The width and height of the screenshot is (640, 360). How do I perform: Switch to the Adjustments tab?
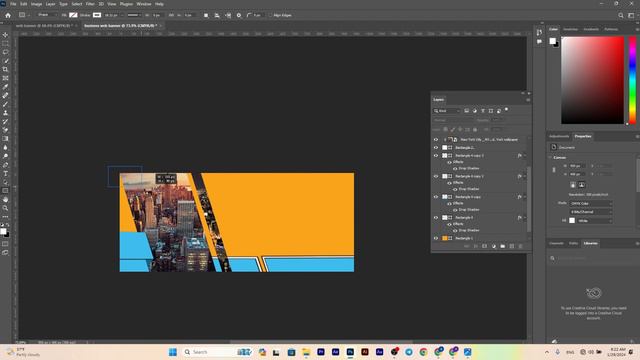tap(559, 136)
